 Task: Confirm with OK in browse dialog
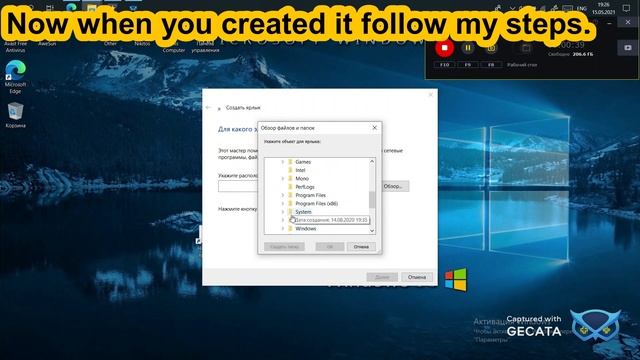pos(330,247)
